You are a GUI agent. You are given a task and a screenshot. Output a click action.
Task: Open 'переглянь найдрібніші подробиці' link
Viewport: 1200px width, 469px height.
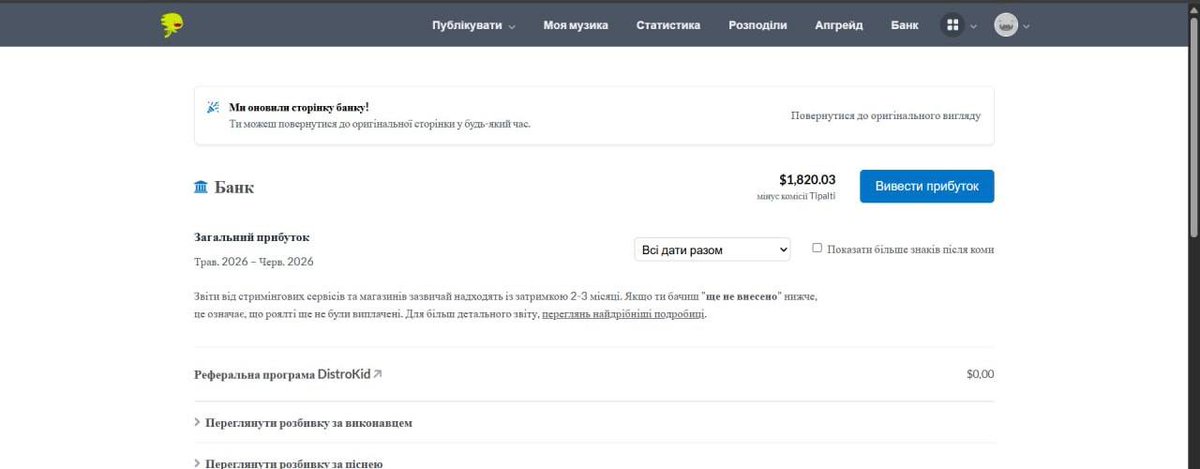tap(624, 314)
